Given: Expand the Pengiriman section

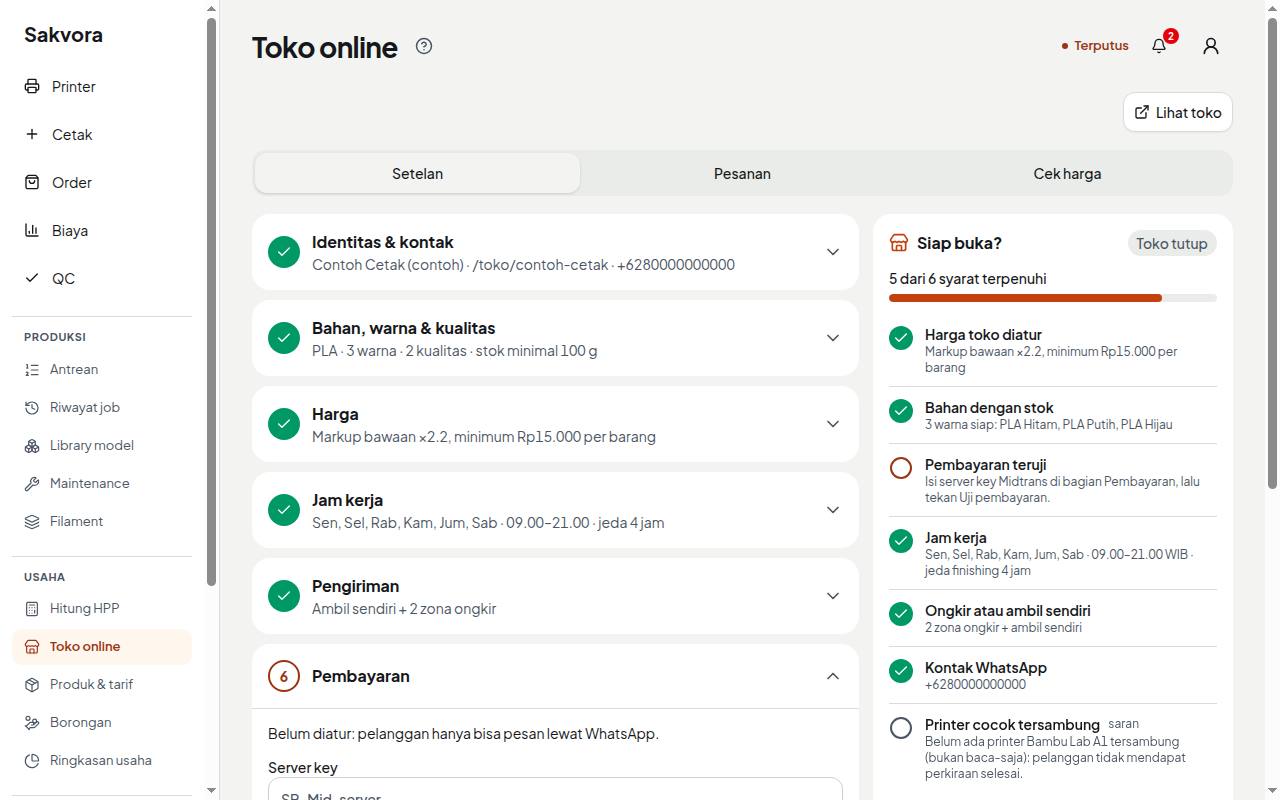Looking at the screenshot, I should (x=555, y=596).
